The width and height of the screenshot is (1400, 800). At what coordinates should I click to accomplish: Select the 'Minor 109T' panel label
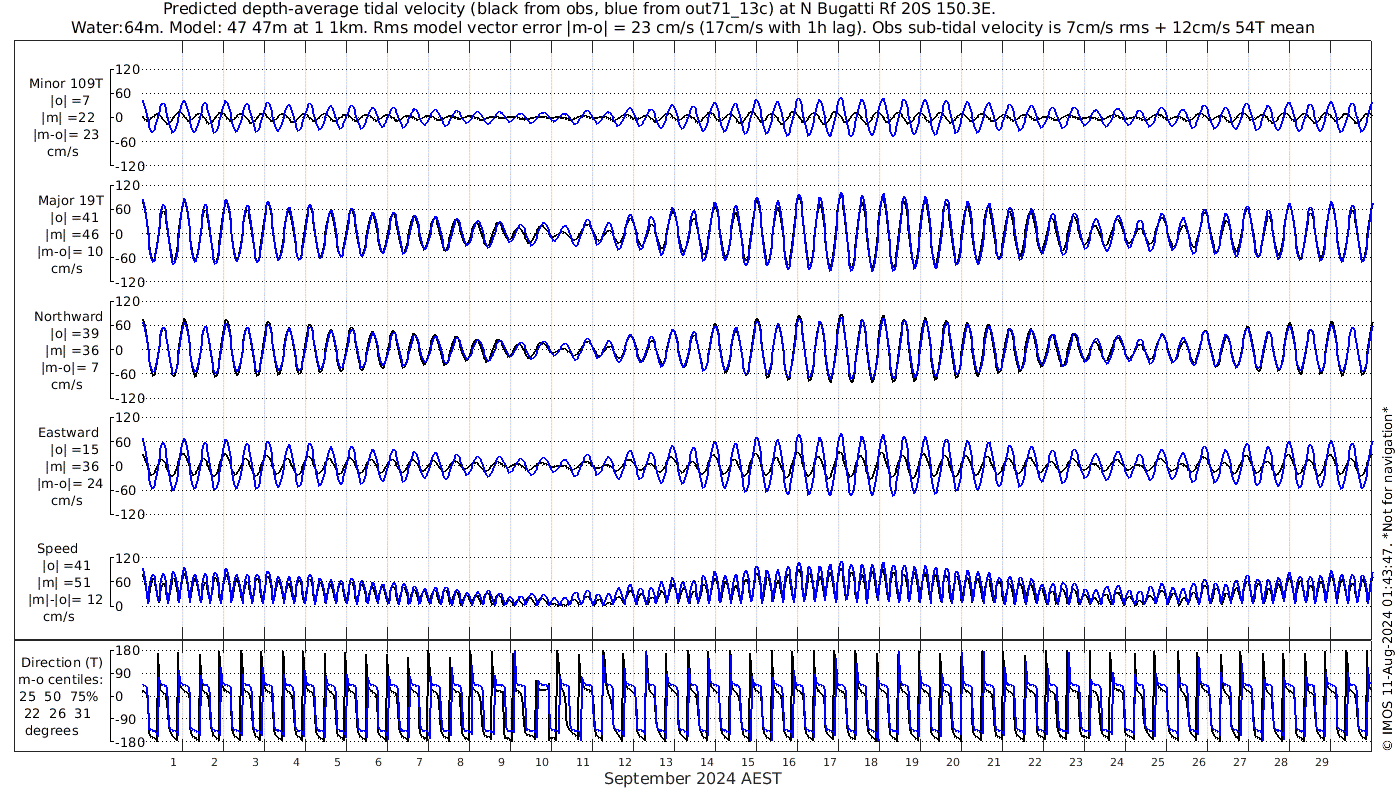[66, 84]
